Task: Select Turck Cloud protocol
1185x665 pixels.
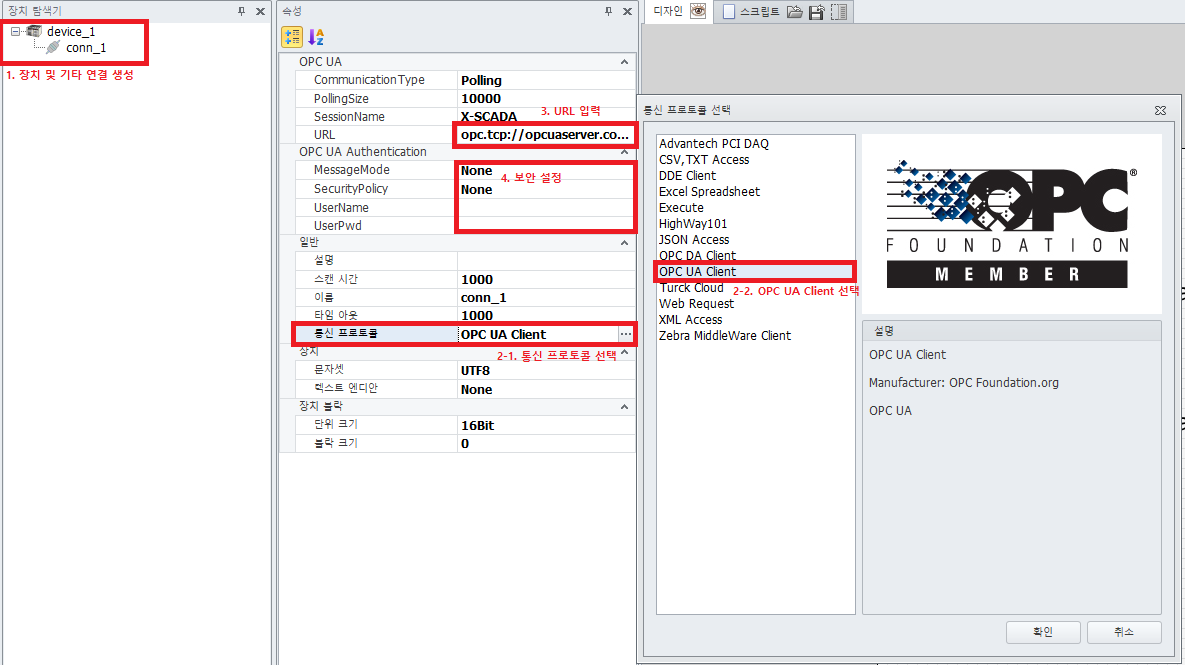Action: (692, 288)
